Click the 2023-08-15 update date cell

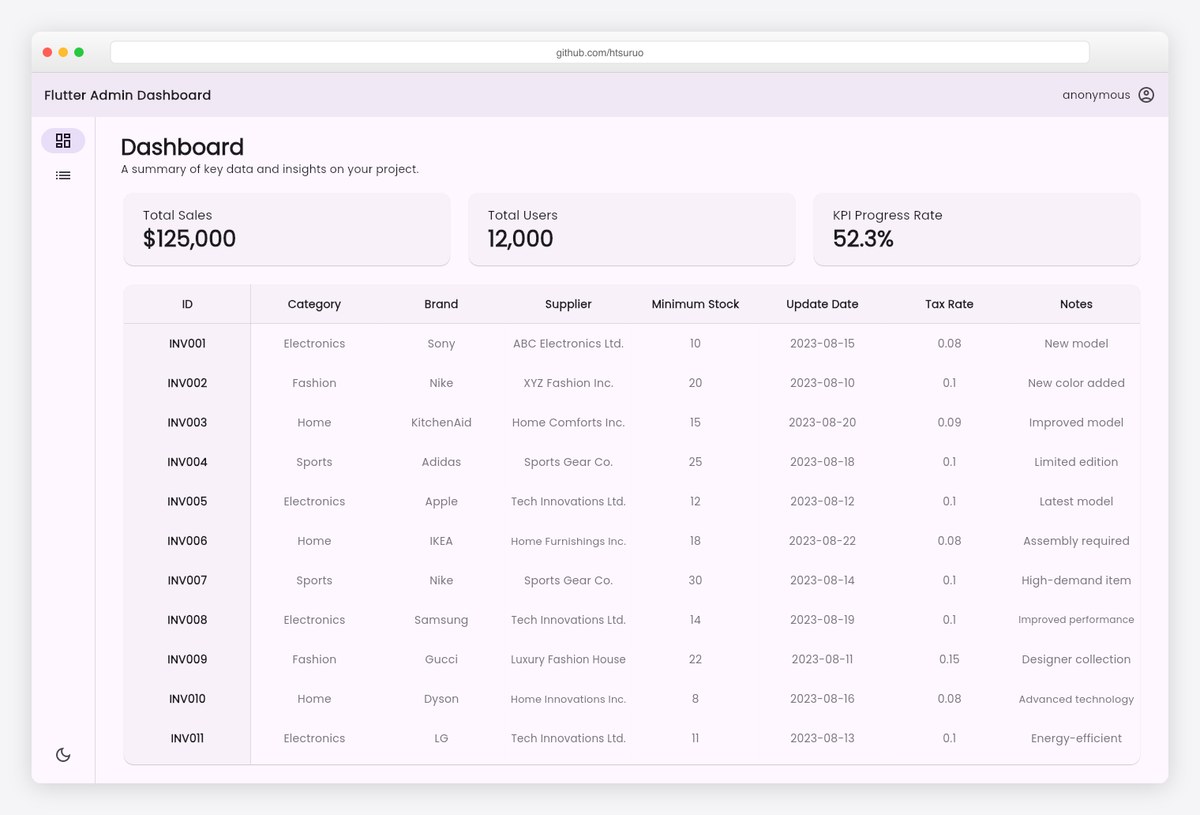click(x=822, y=343)
